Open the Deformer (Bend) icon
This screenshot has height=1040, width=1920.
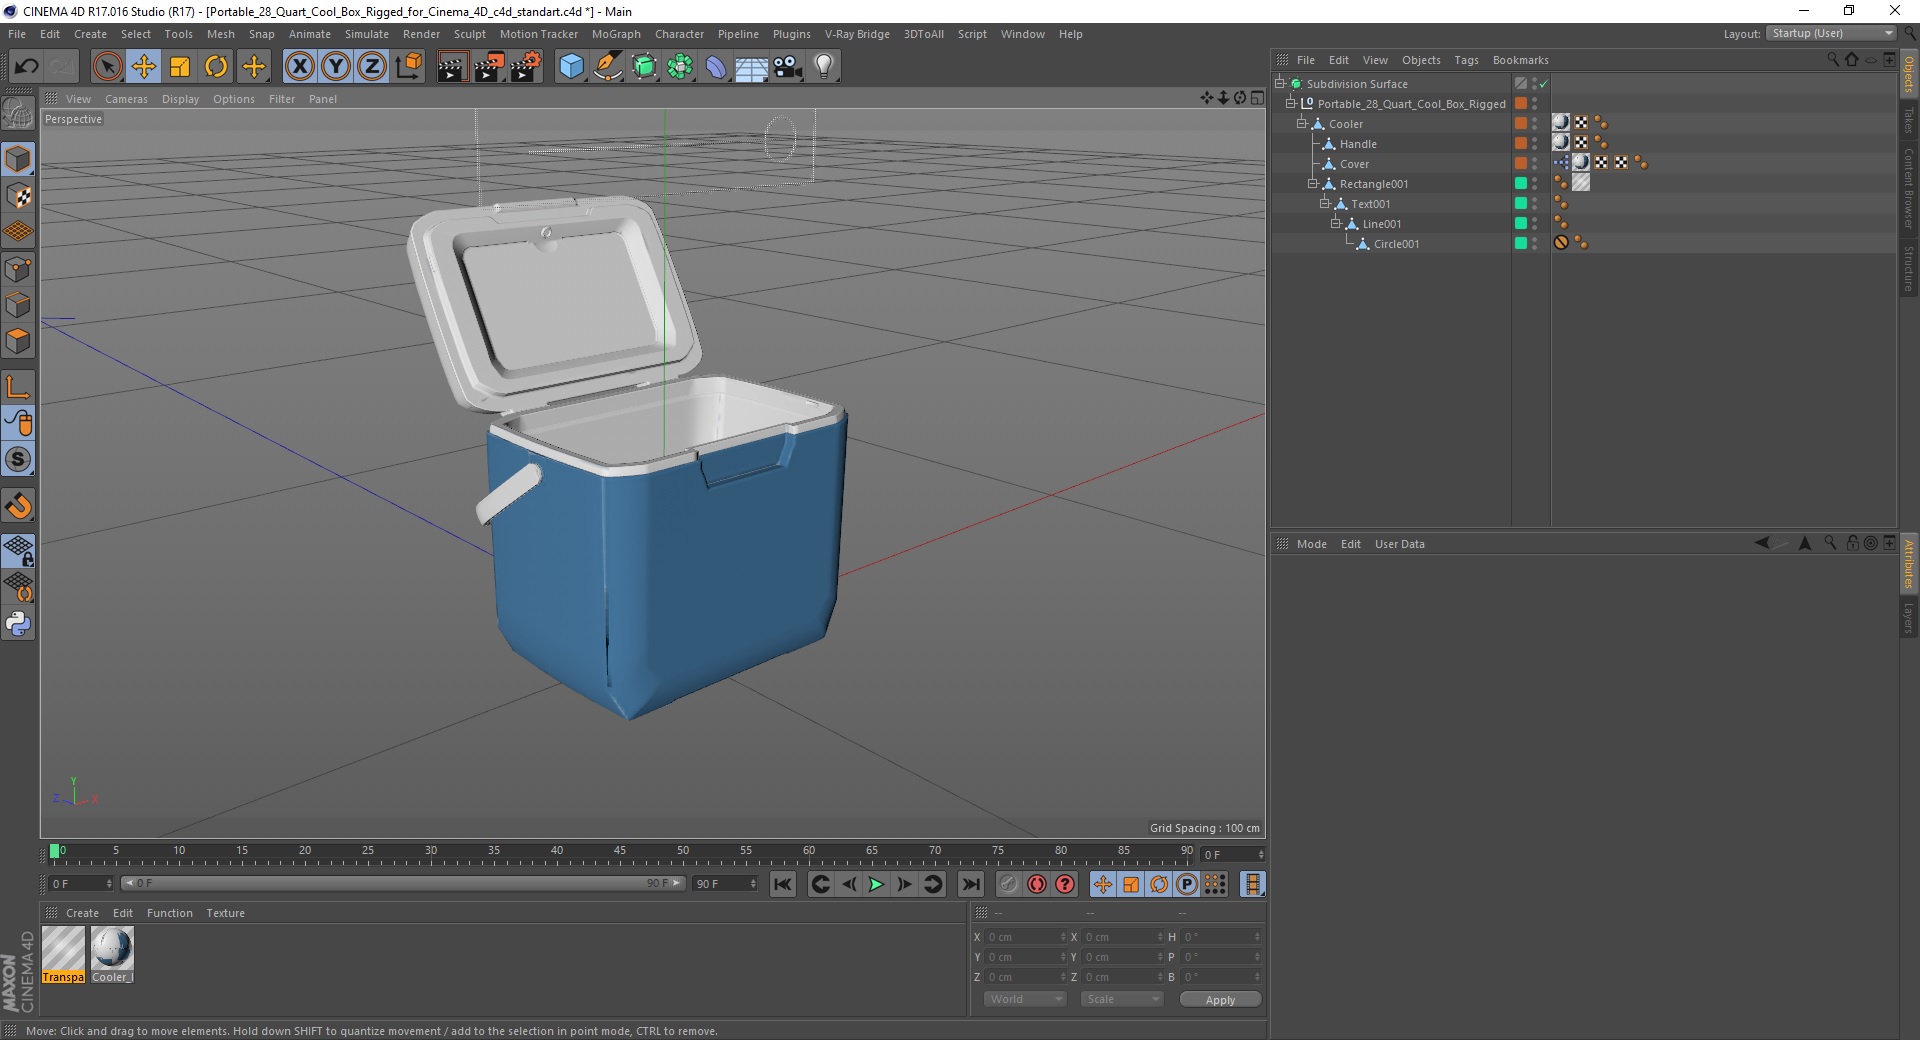716,67
